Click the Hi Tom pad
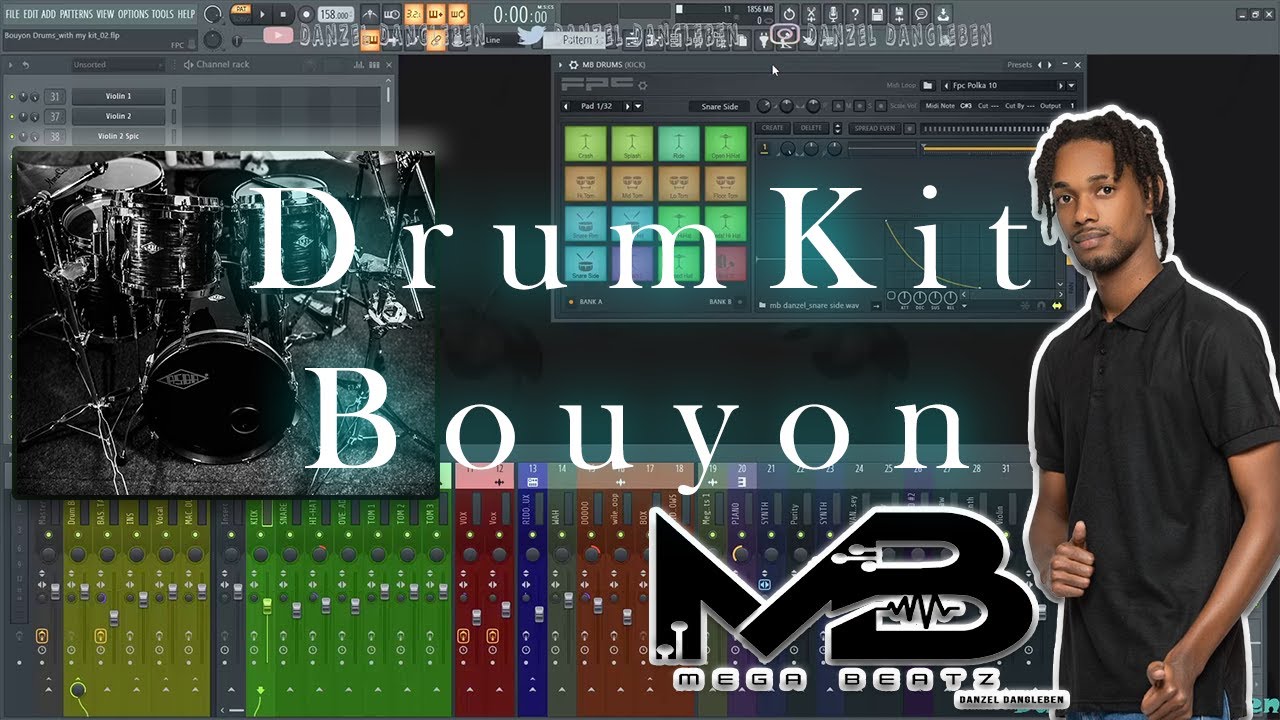The height and width of the screenshot is (720, 1280). (586, 183)
